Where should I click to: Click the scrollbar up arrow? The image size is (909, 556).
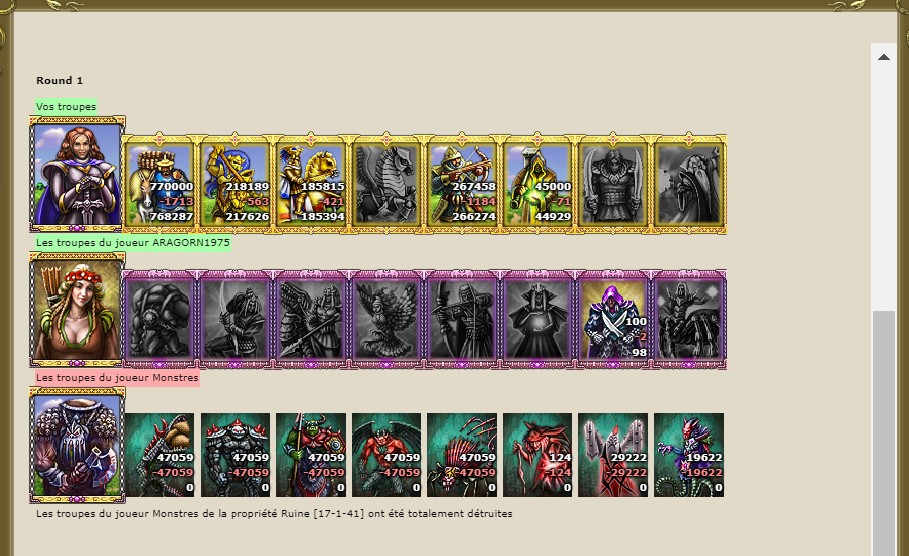tap(884, 57)
